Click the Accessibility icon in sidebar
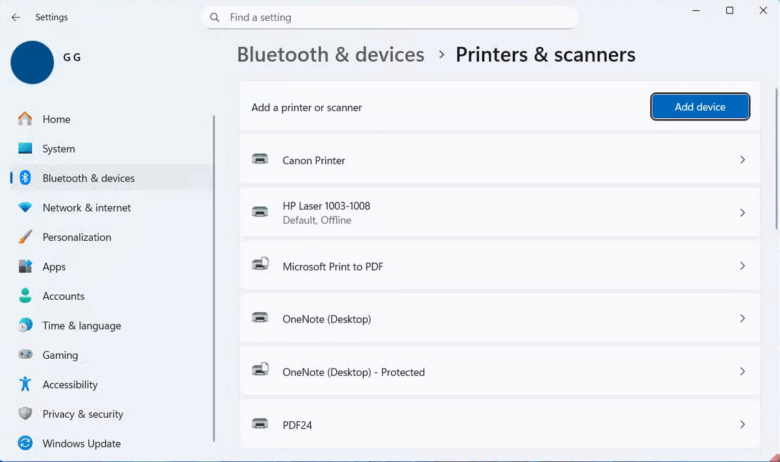 [x=25, y=384]
